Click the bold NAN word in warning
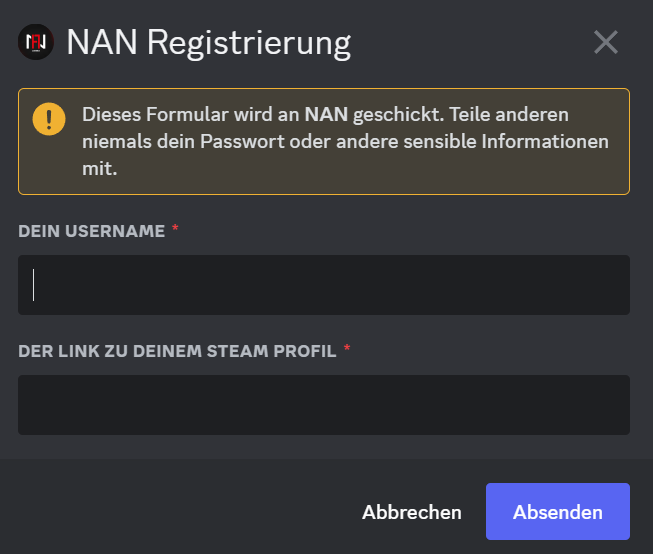Screen dimensions: 653x554 (x=326, y=115)
